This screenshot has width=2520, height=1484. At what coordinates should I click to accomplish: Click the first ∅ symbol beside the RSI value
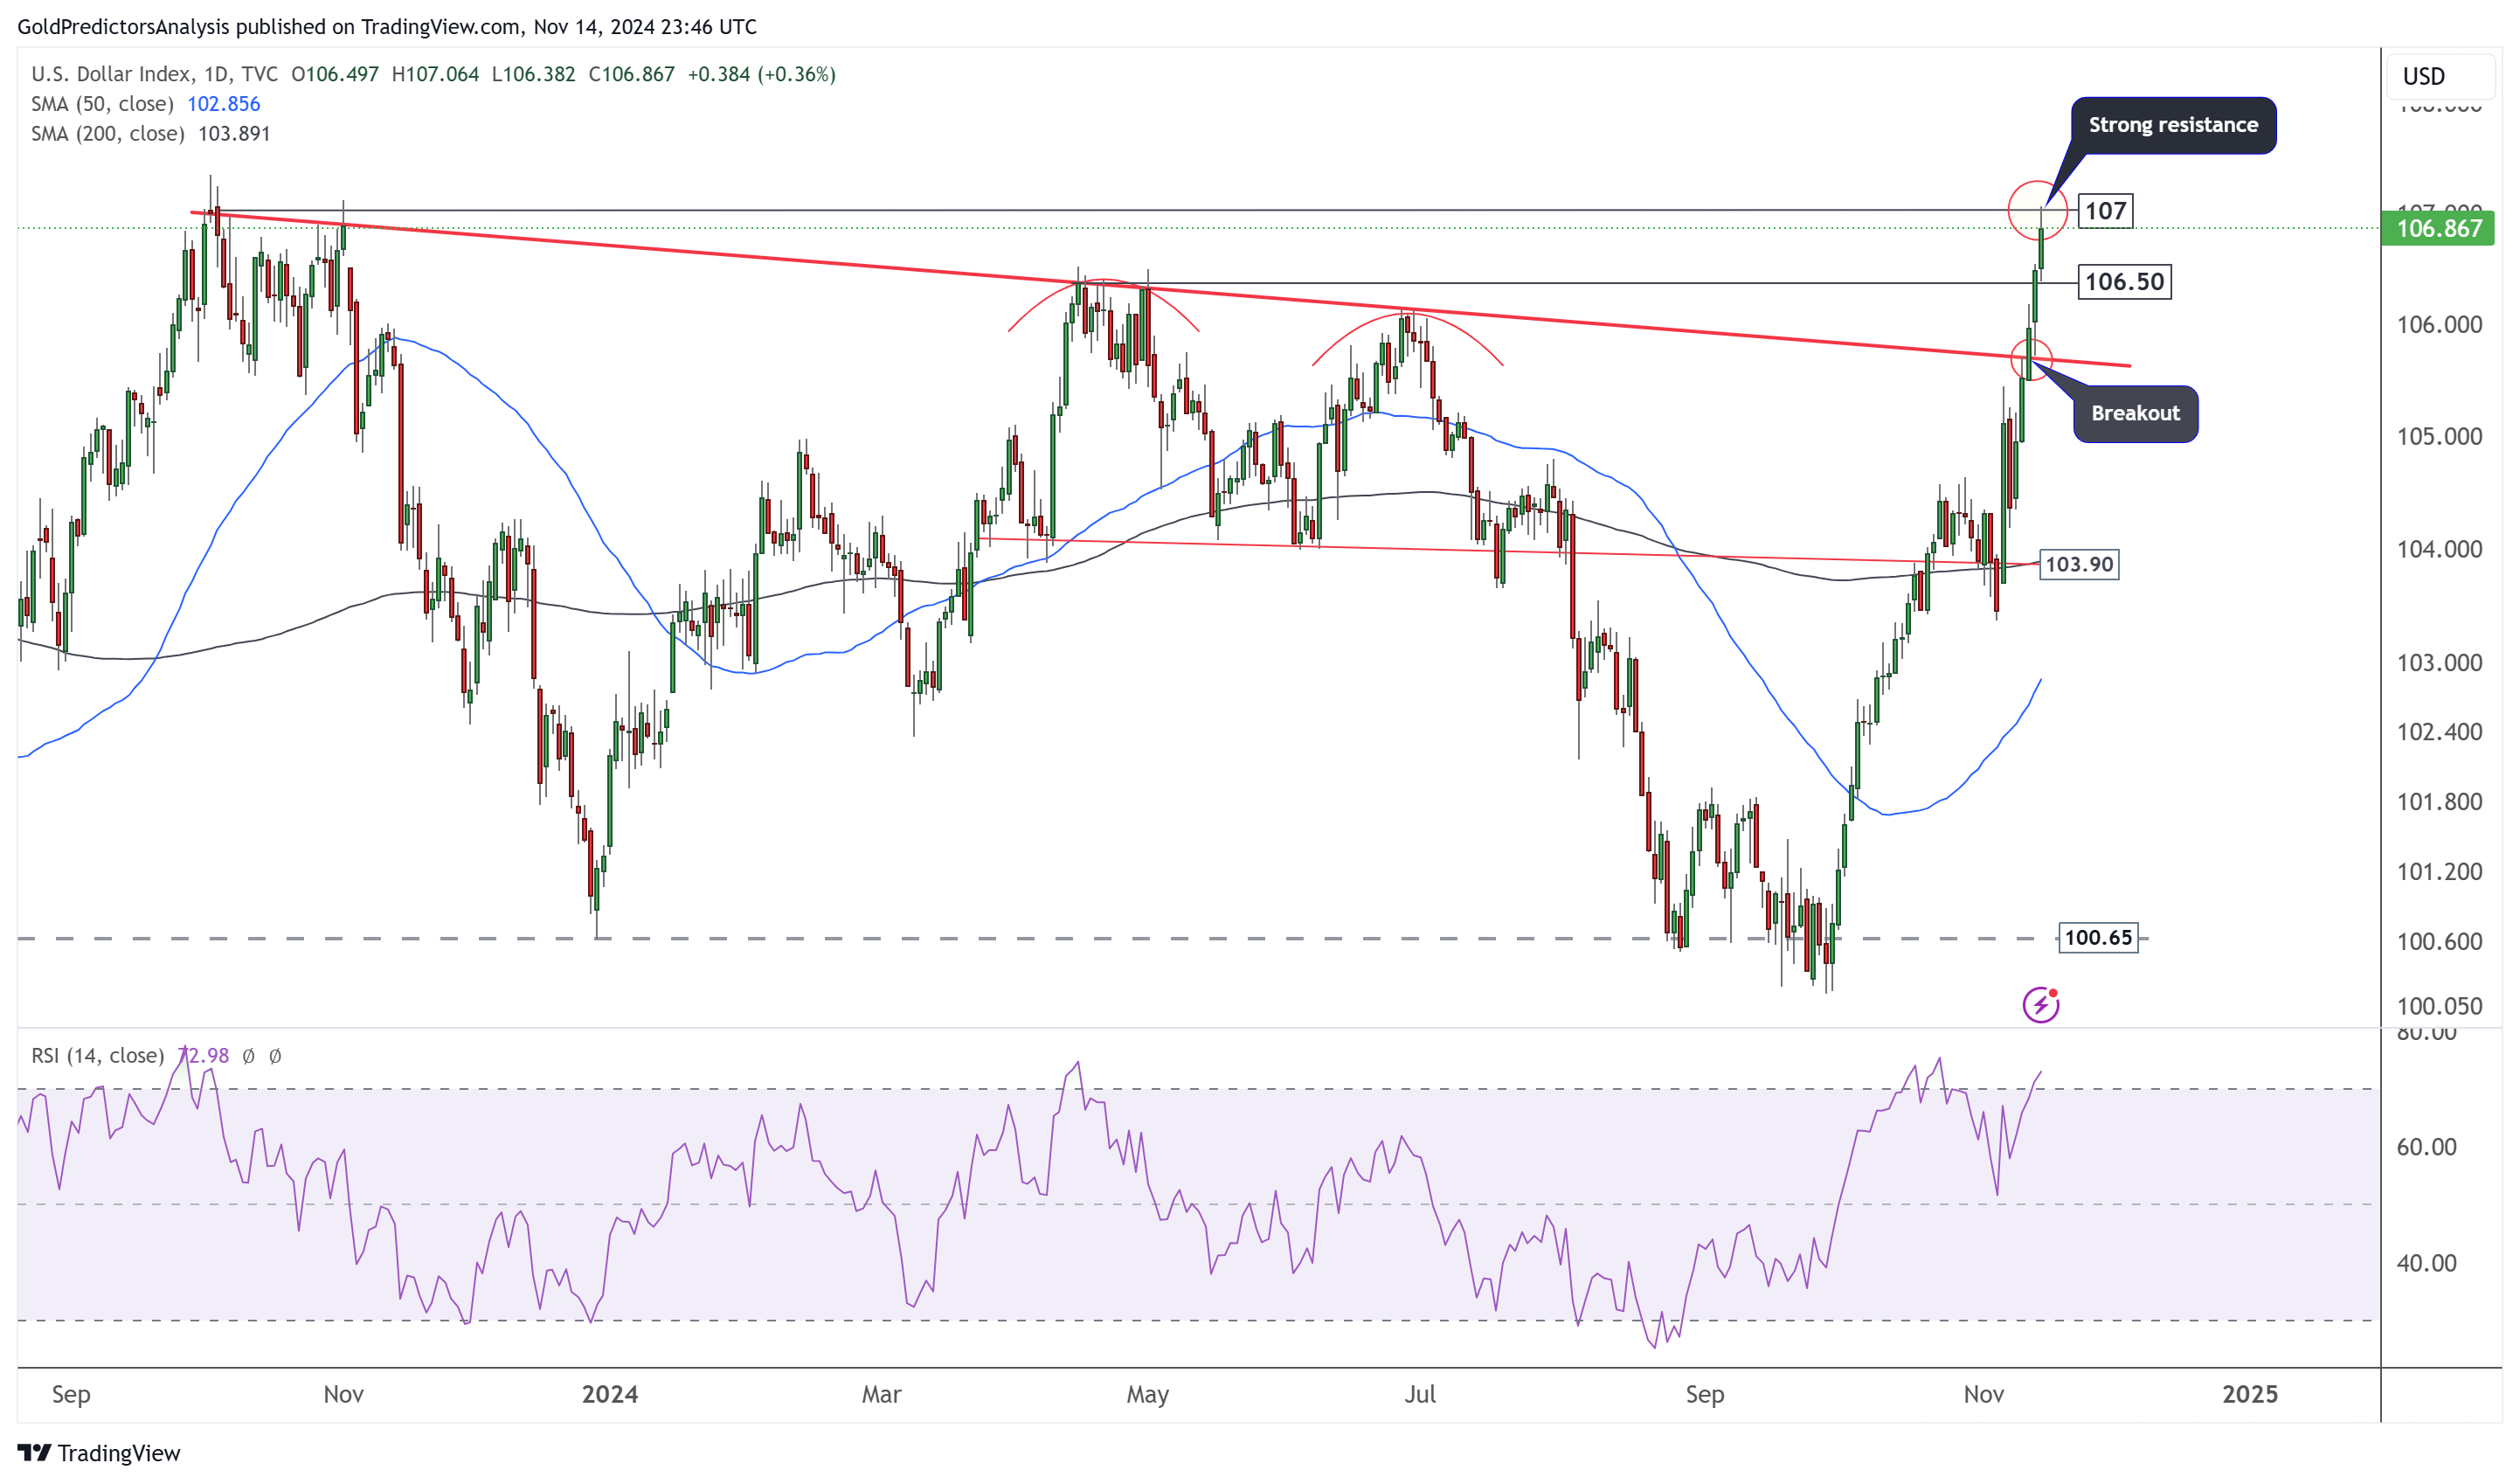coord(249,1056)
